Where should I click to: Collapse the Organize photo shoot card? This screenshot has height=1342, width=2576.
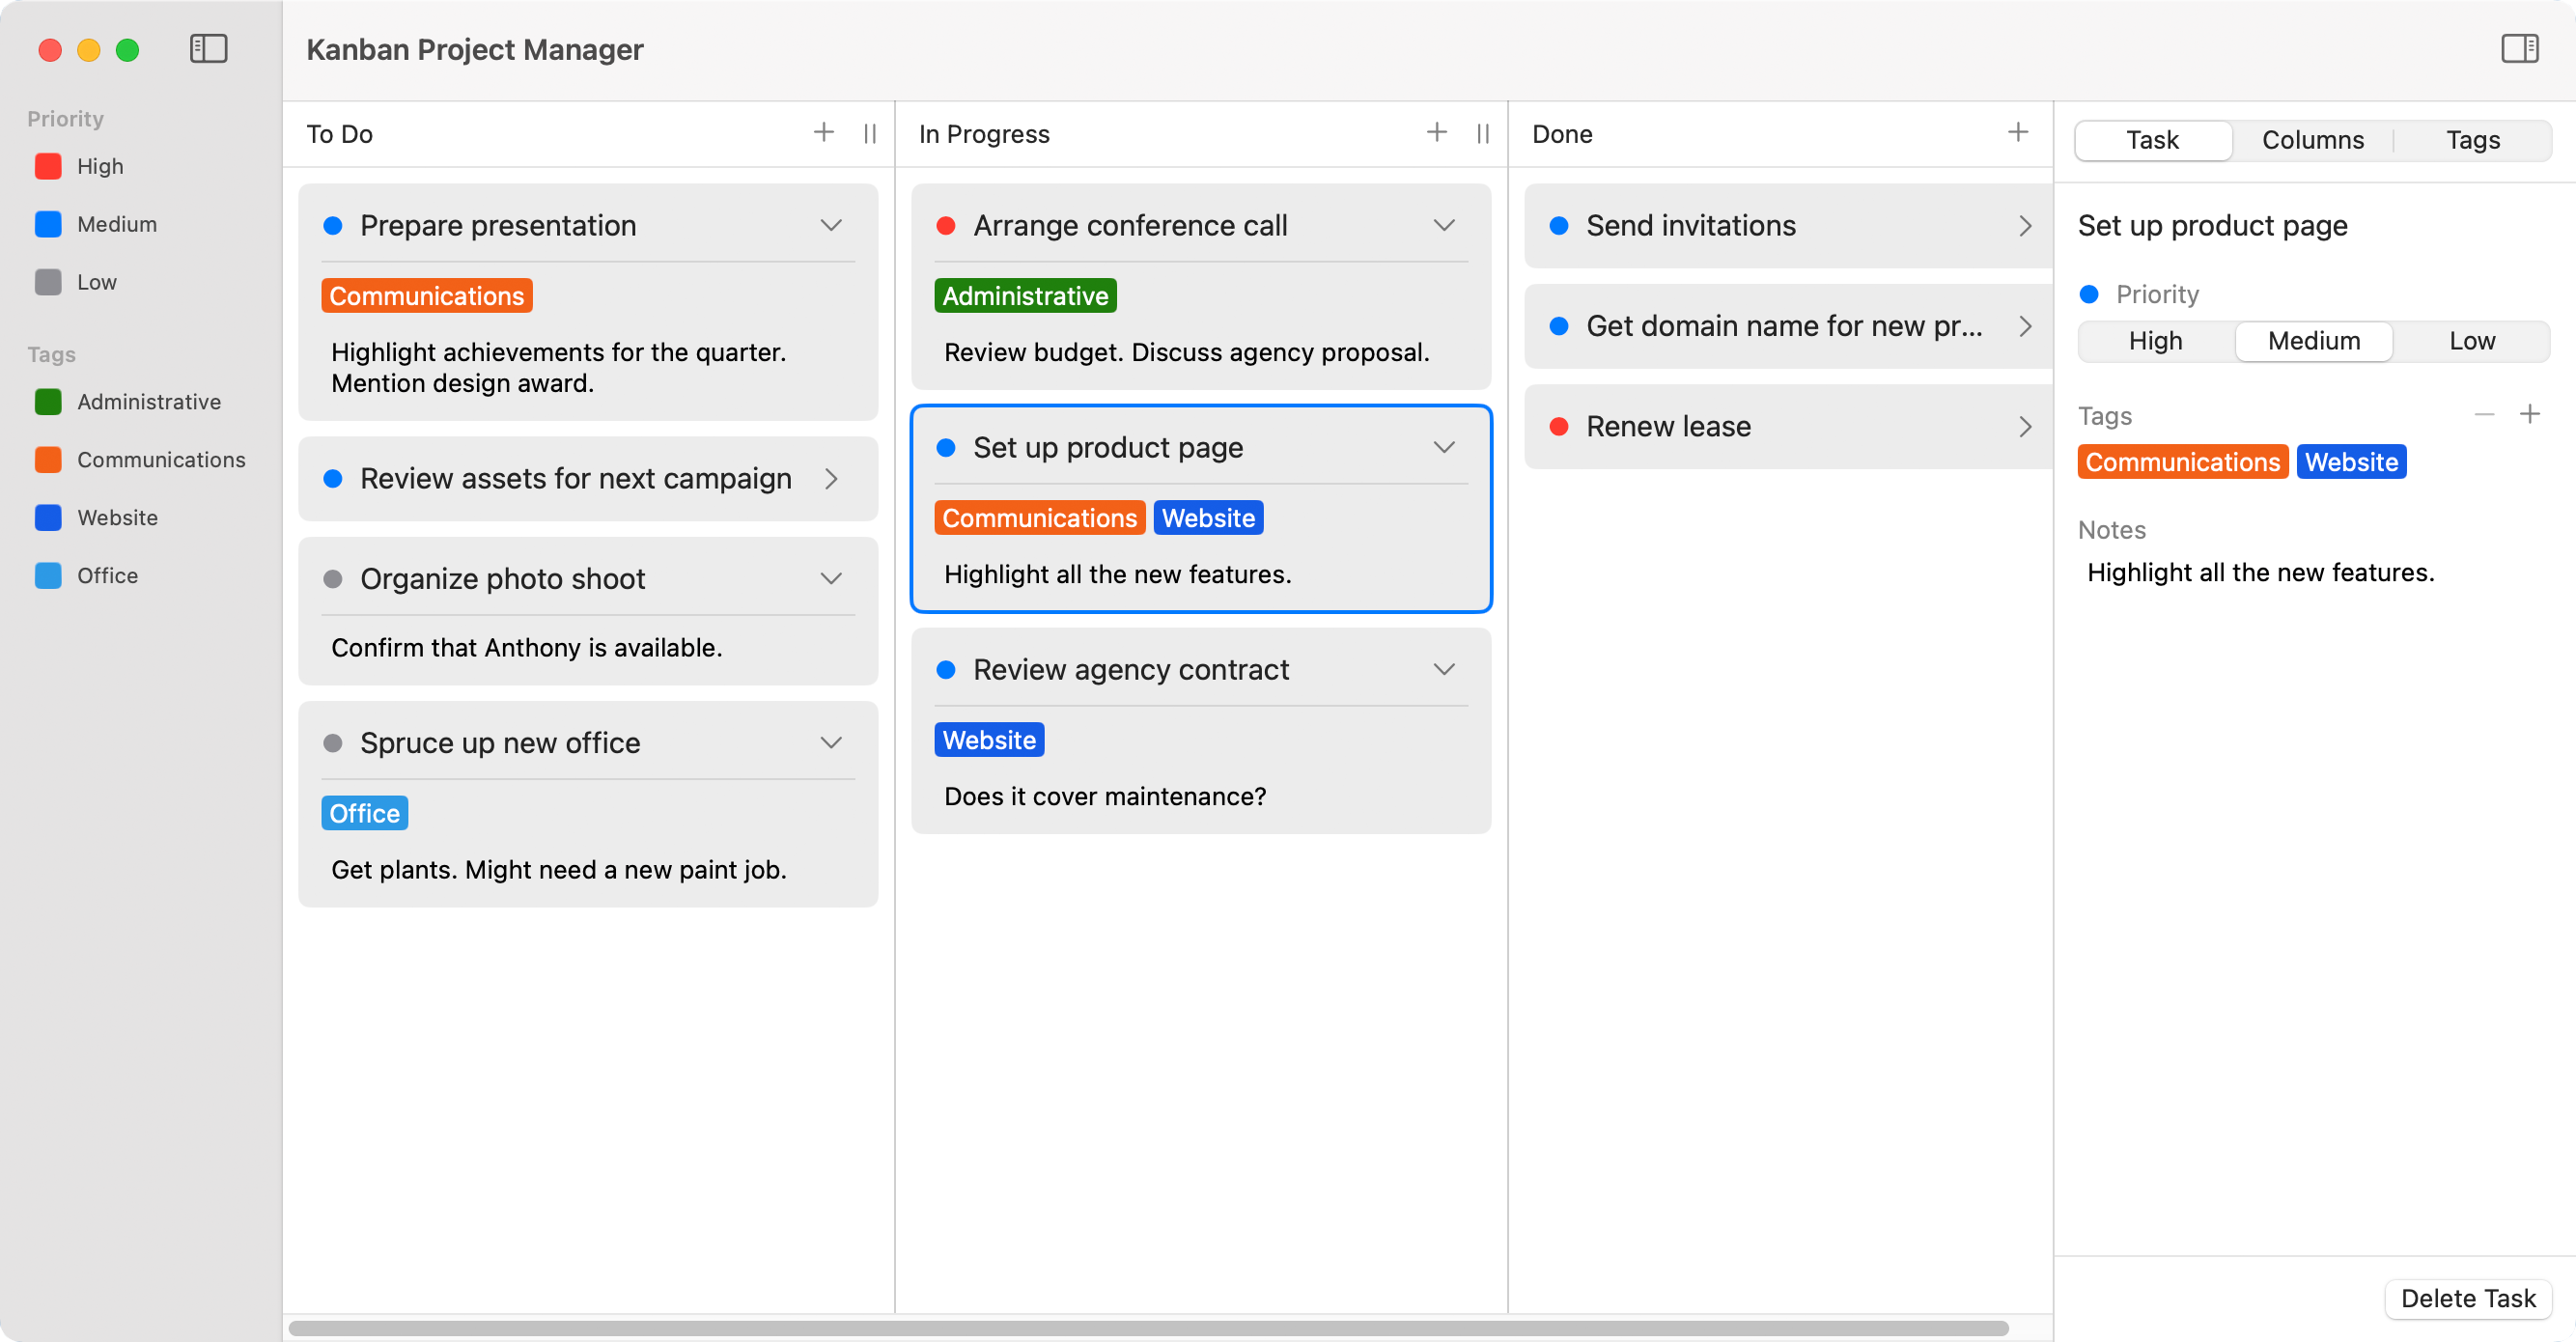831,578
